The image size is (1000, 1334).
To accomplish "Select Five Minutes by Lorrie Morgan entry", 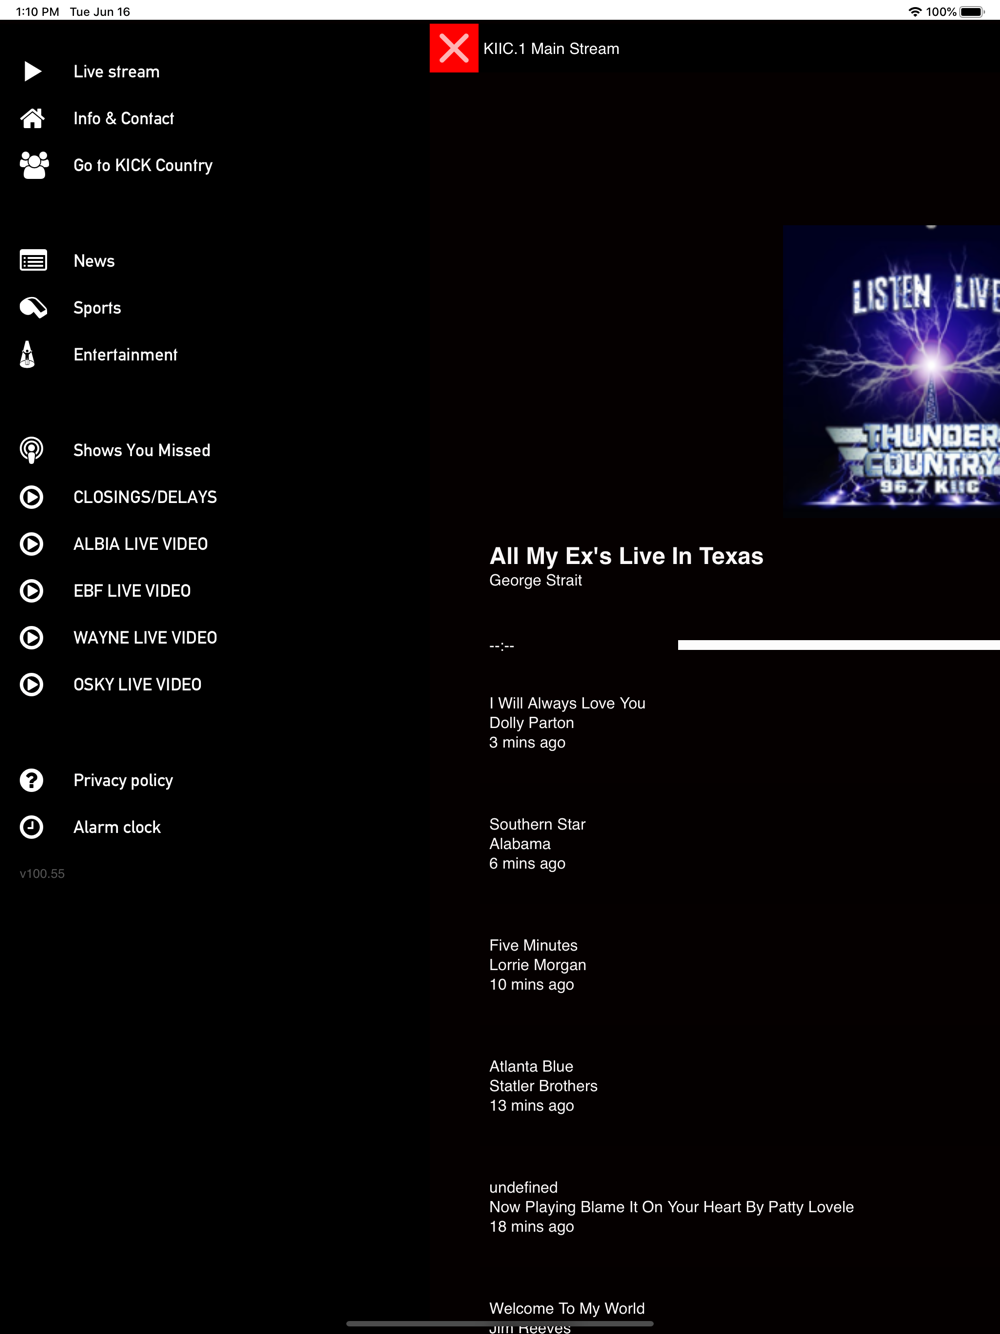I will [x=537, y=965].
